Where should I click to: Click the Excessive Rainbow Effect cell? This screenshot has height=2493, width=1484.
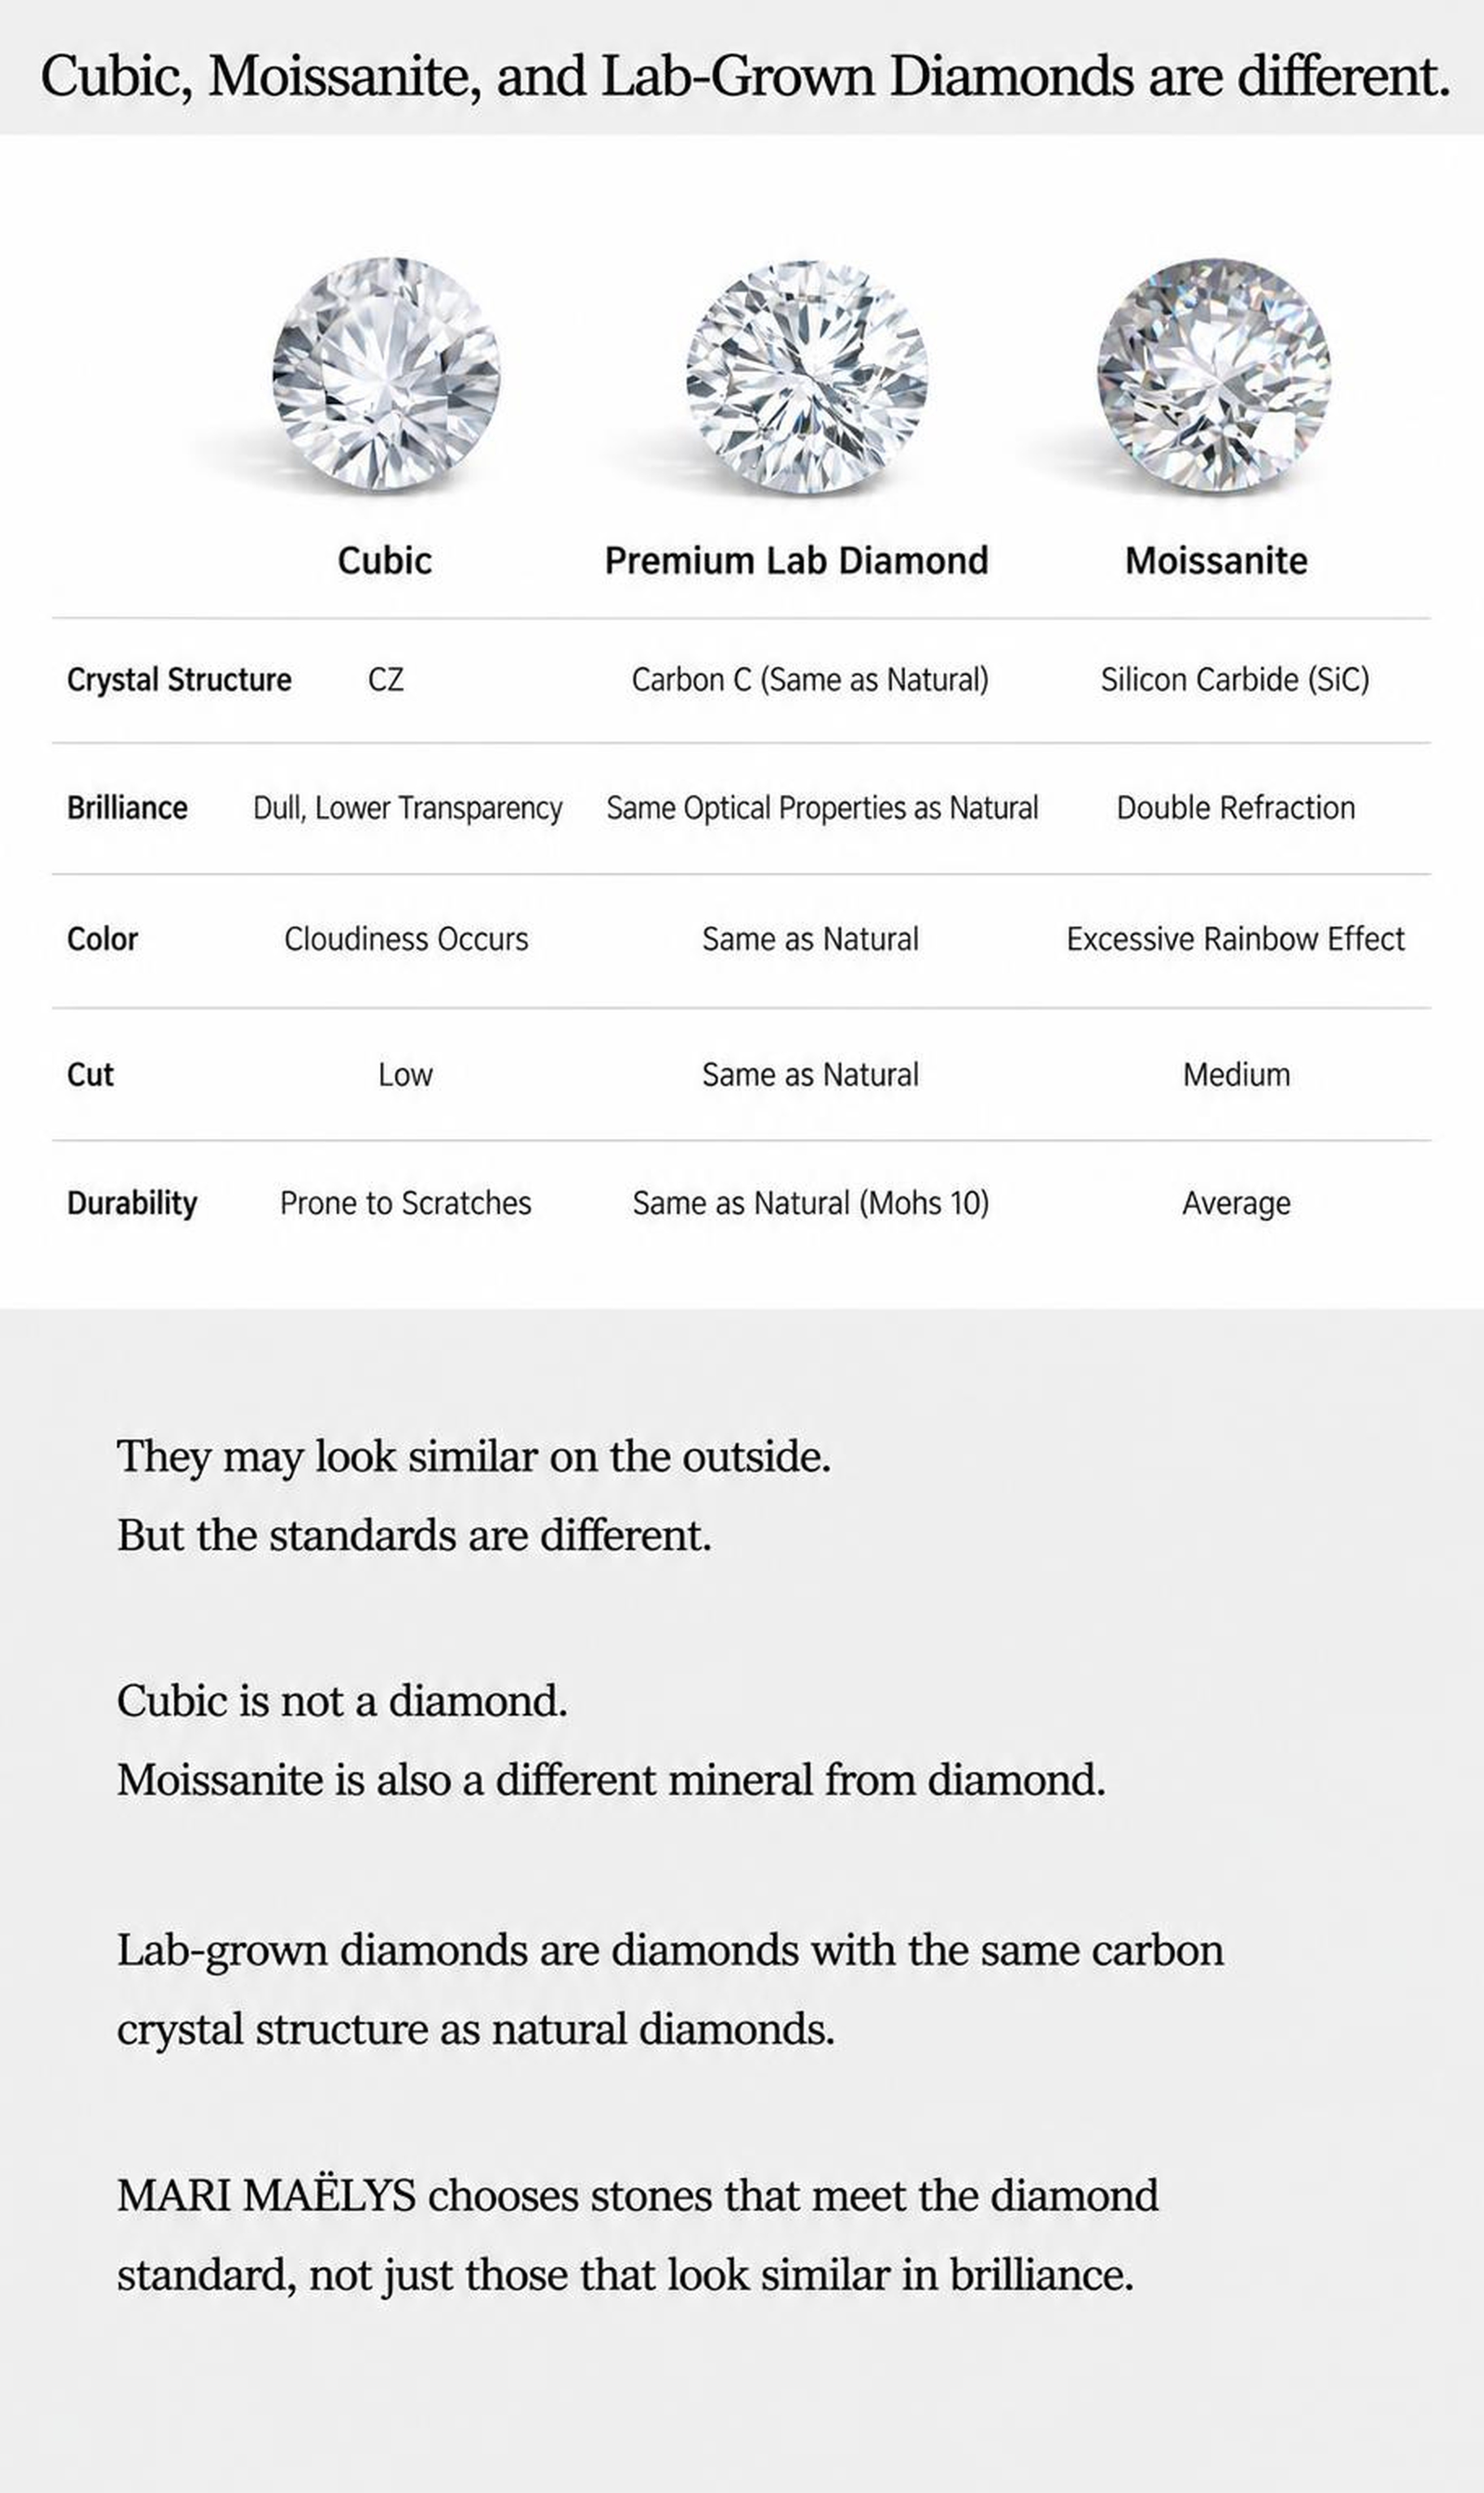point(1236,939)
